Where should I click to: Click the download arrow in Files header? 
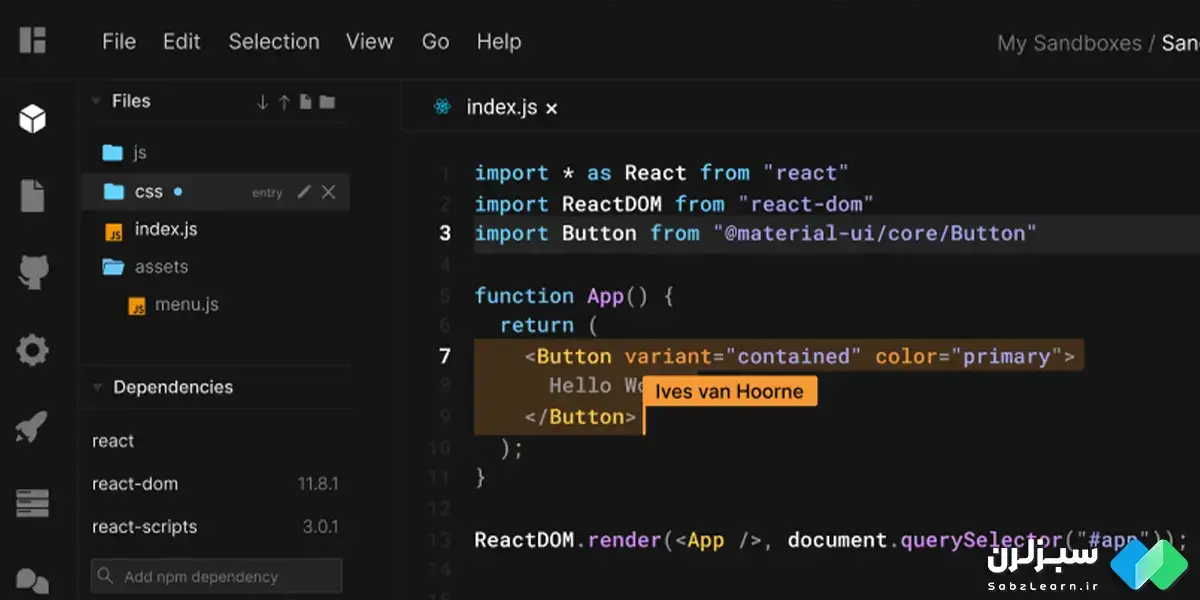[263, 102]
